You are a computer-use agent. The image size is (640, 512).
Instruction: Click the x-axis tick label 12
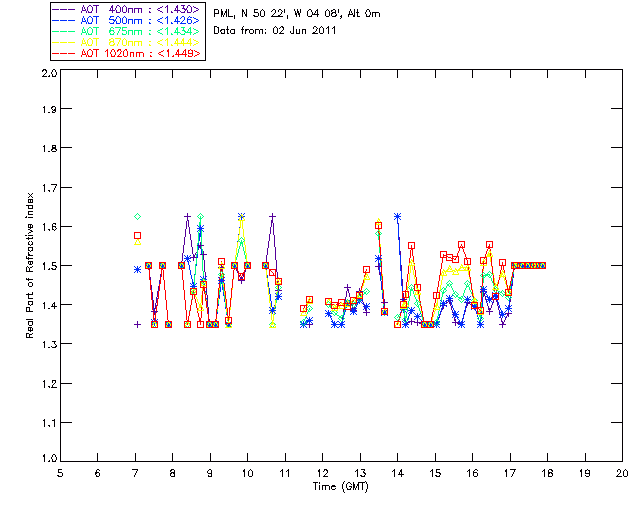tap(322, 473)
